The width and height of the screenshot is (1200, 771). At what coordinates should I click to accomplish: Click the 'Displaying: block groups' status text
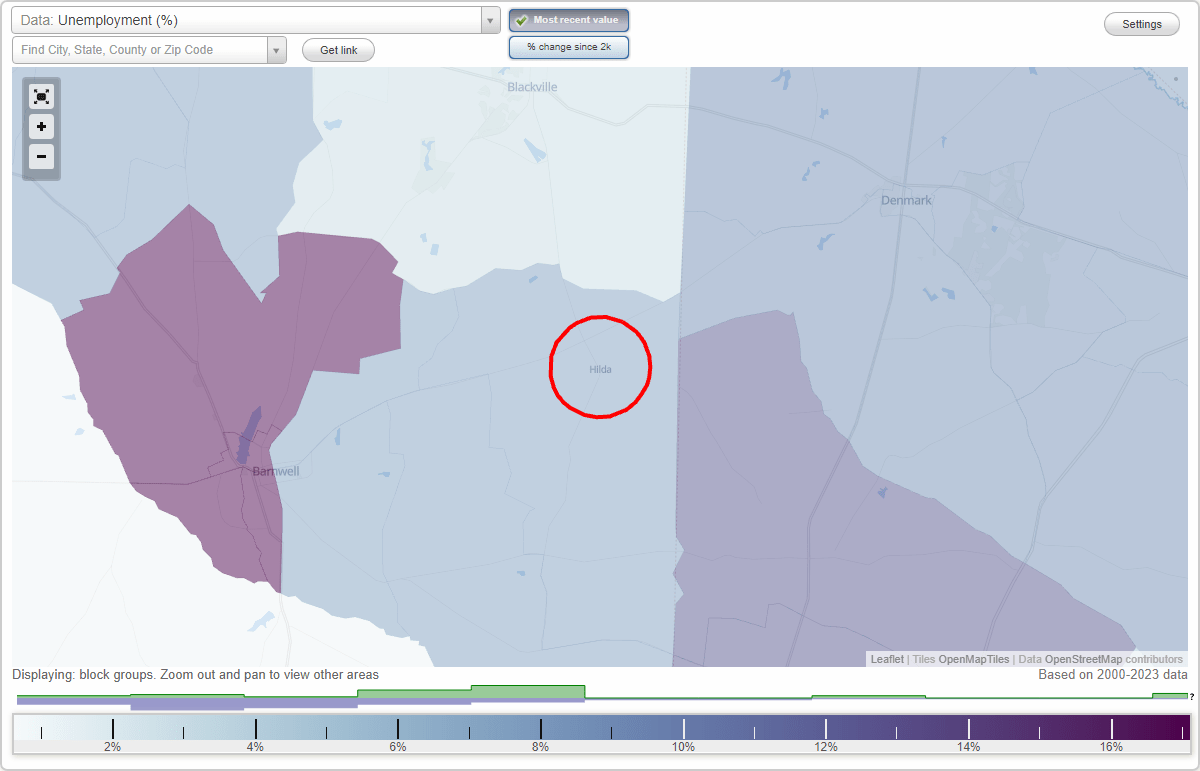point(195,675)
